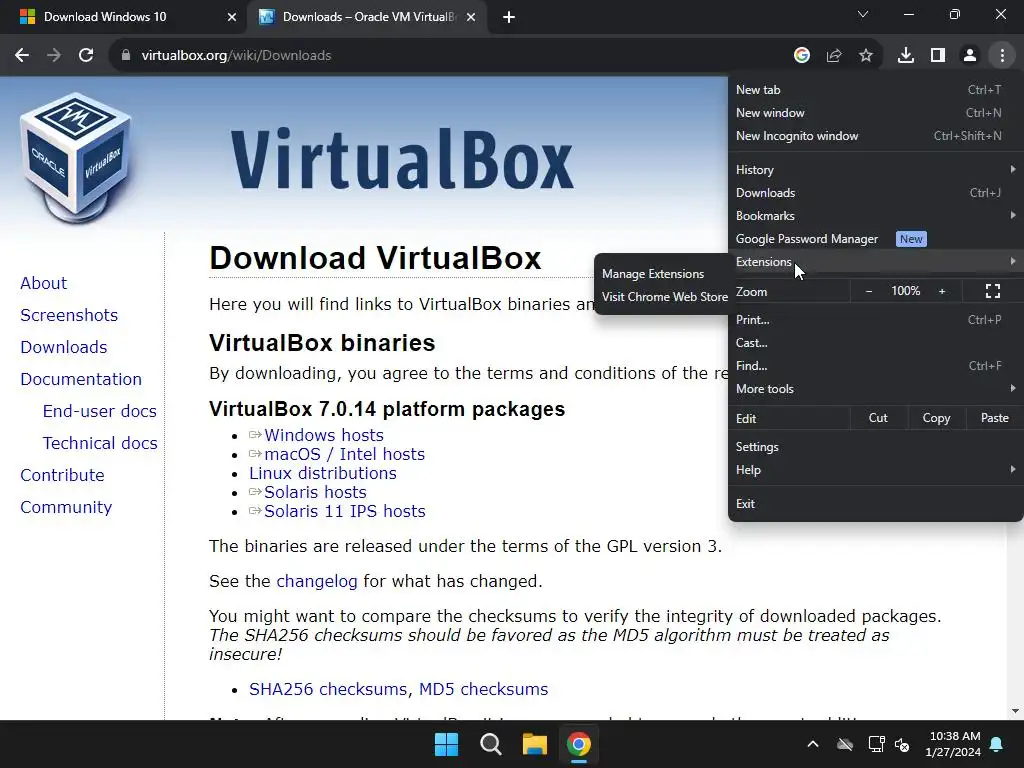Decrease zoom with the minus button

(869, 291)
